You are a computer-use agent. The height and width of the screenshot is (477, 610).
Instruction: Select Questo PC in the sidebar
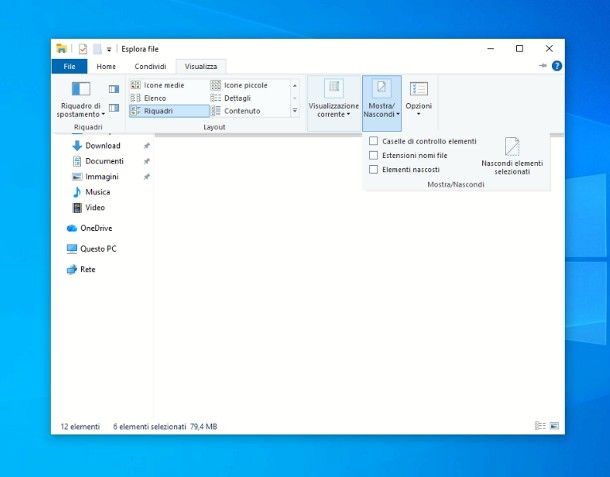(91, 249)
